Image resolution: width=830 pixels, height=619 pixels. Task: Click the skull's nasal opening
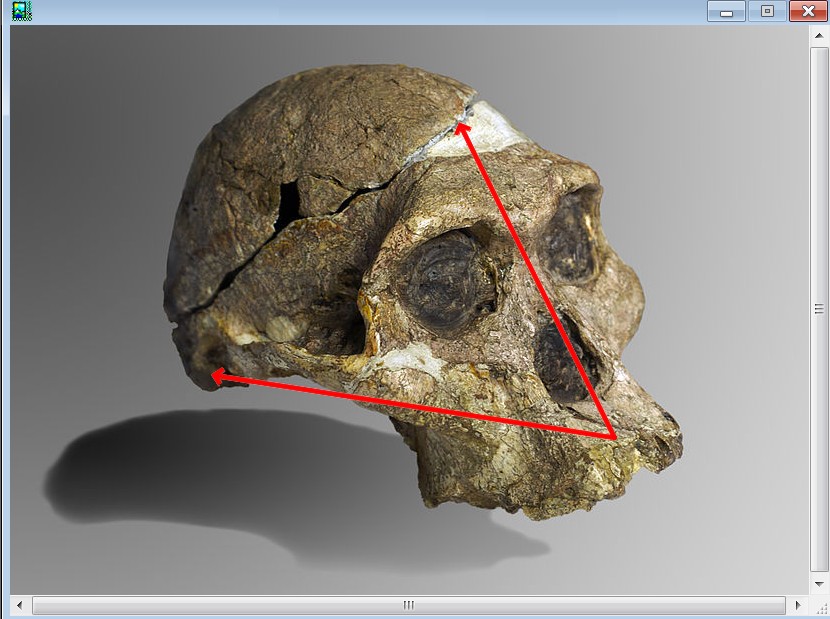click(x=560, y=358)
